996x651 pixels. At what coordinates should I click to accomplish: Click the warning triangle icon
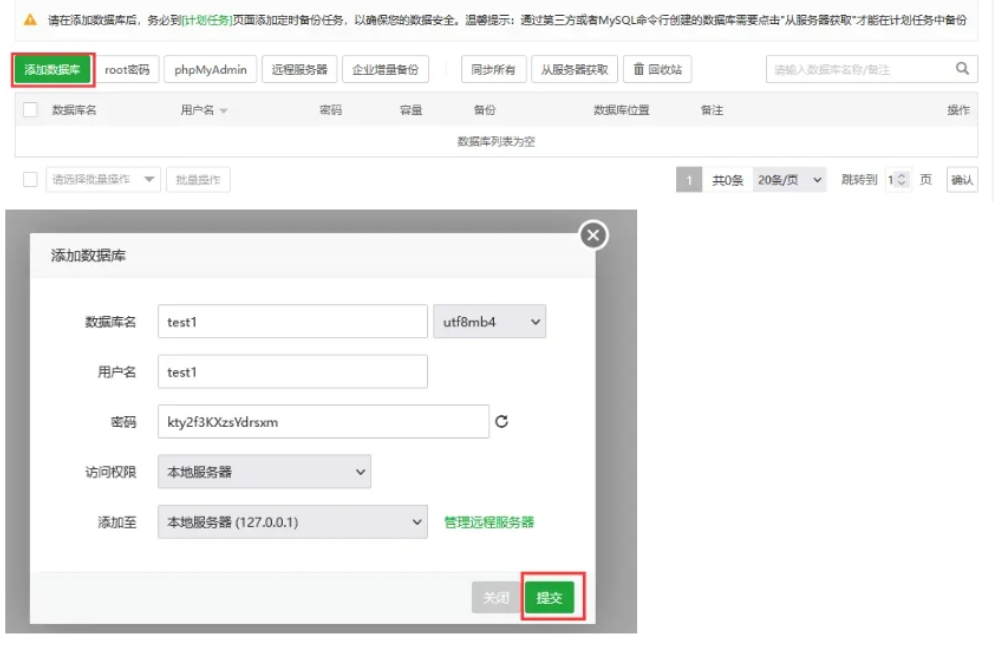[x=30, y=20]
